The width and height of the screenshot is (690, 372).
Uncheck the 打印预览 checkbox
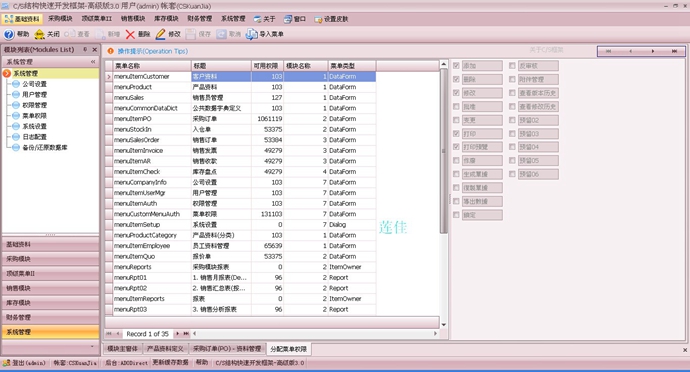[456, 147]
